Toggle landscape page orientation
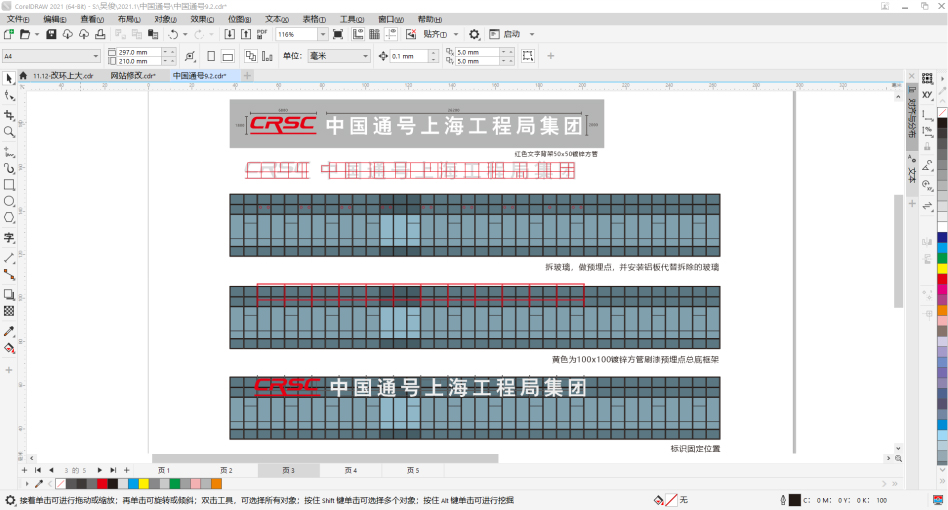Image resolution: width=948 pixels, height=510 pixels. [x=227, y=56]
